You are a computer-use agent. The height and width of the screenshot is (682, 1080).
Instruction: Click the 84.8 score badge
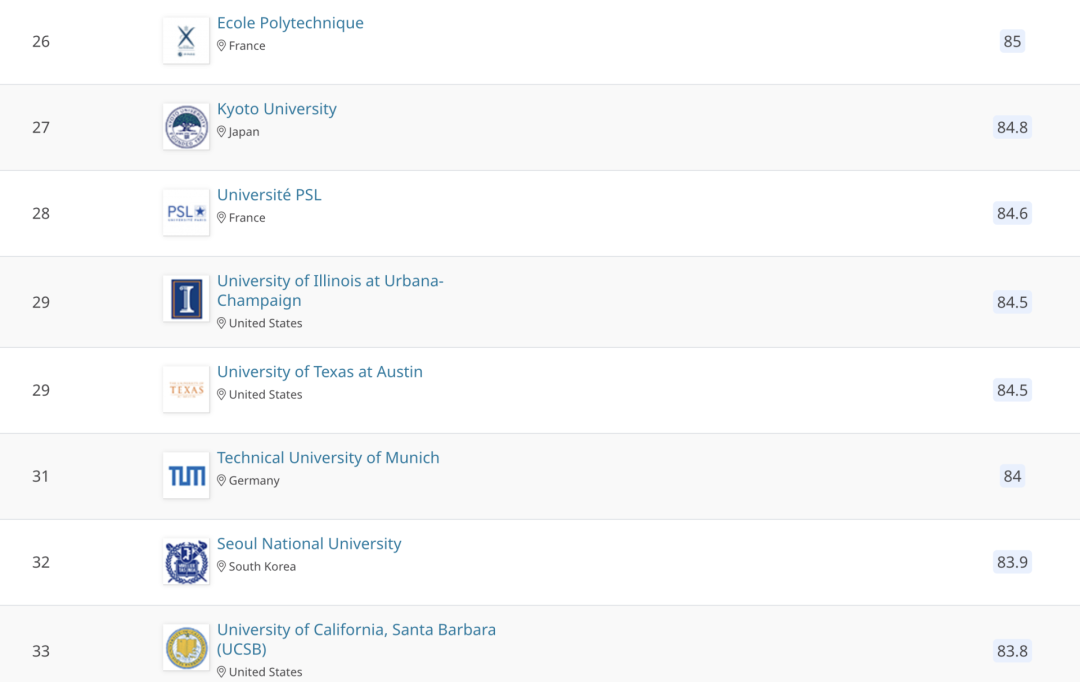(1012, 127)
